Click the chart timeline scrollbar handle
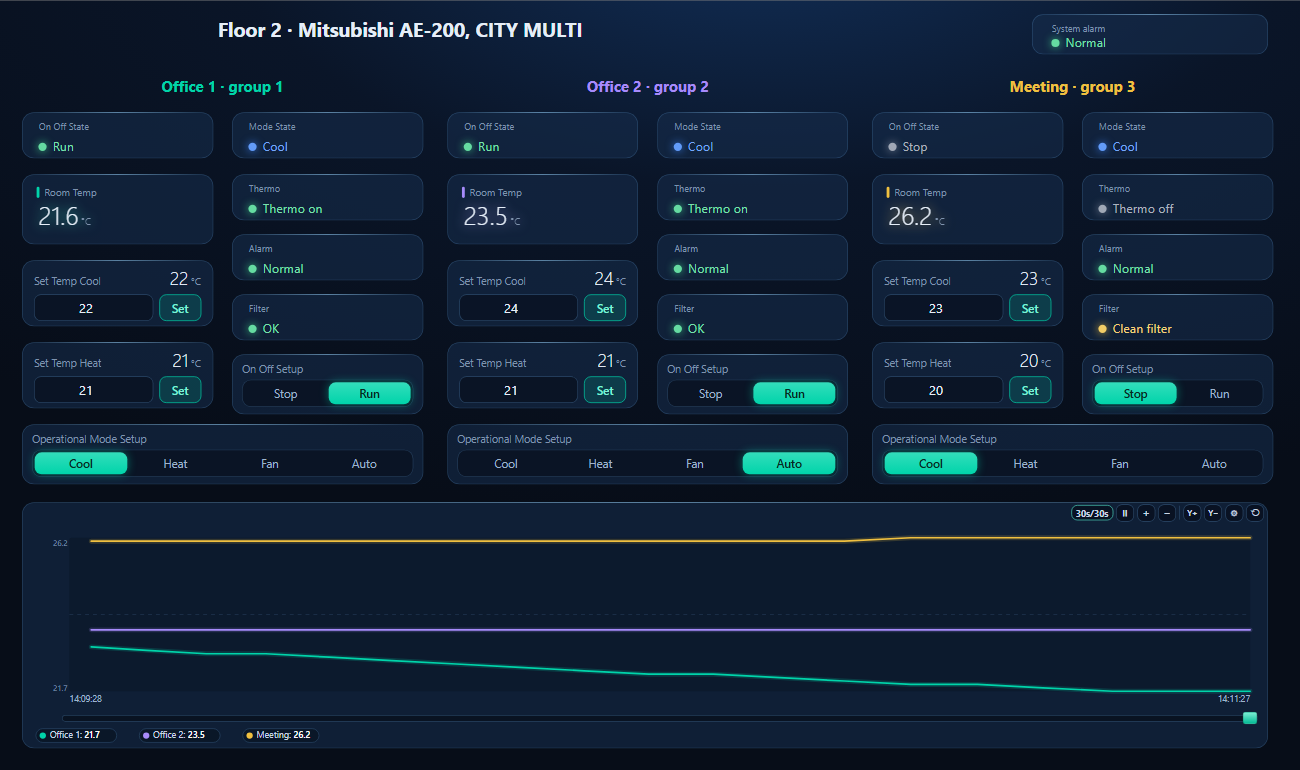The height and width of the screenshot is (770, 1300). [x=1249, y=718]
